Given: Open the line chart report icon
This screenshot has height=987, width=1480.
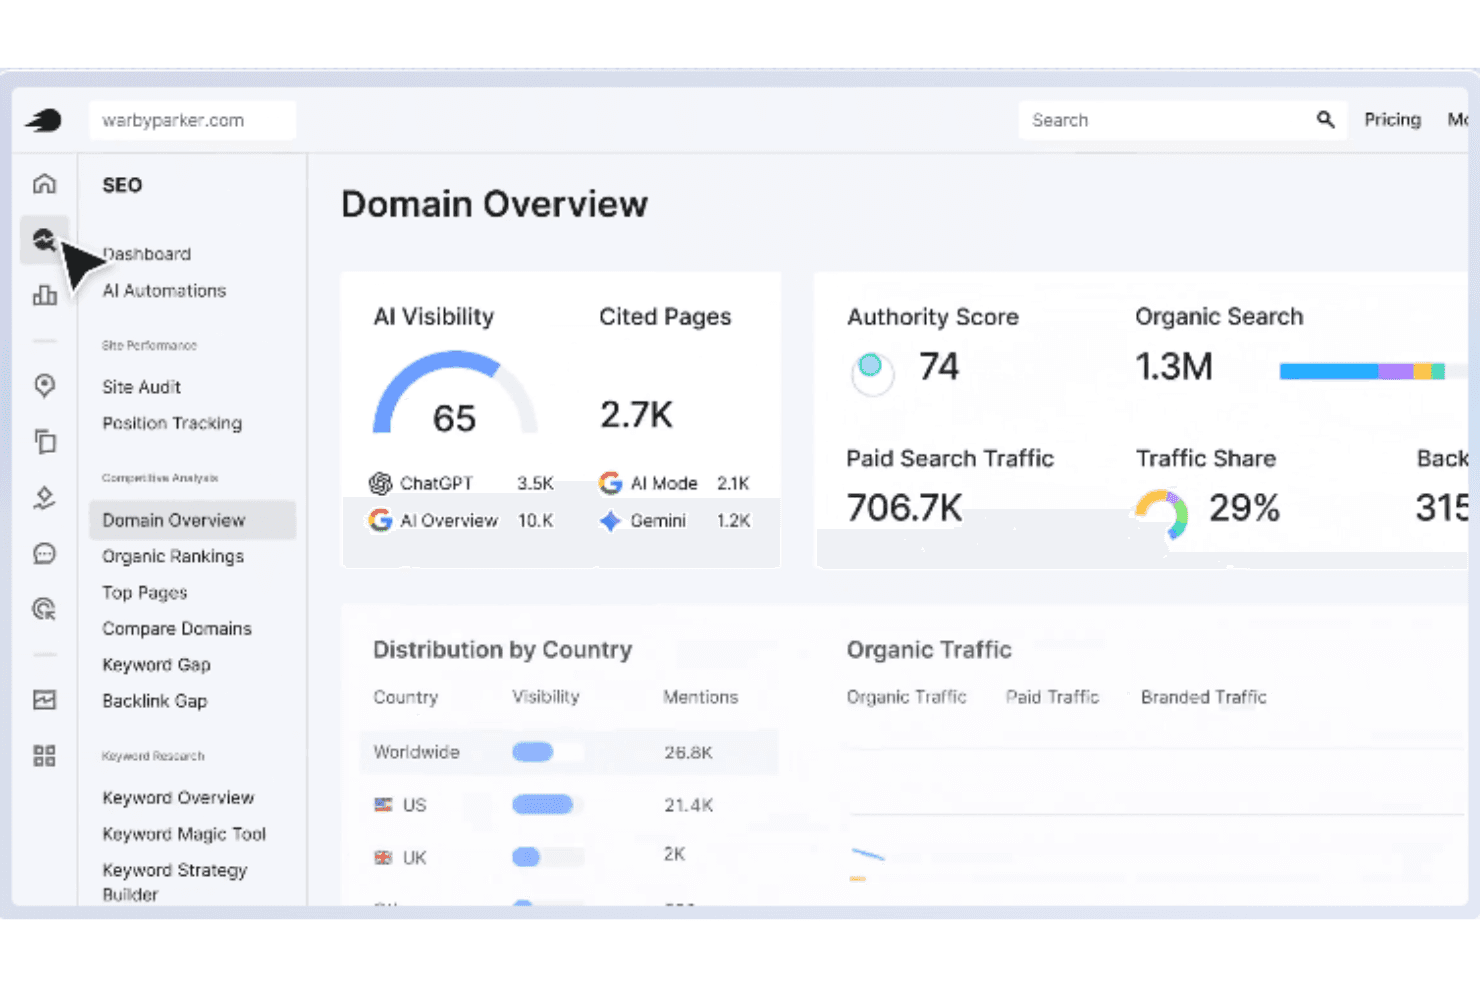Looking at the screenshot, I should click(x=44, y=700).
